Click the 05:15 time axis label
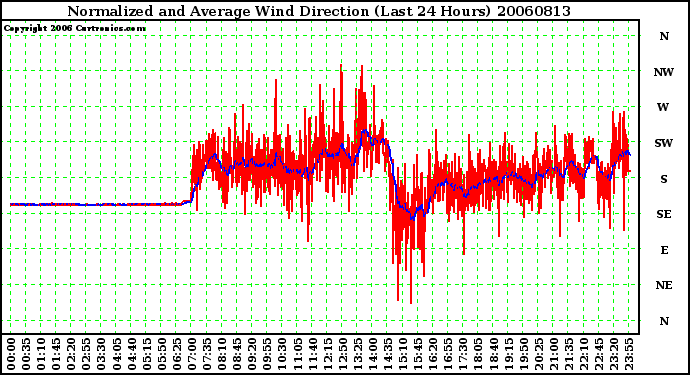Screen dimensions: 690x375 pos(147,354)
